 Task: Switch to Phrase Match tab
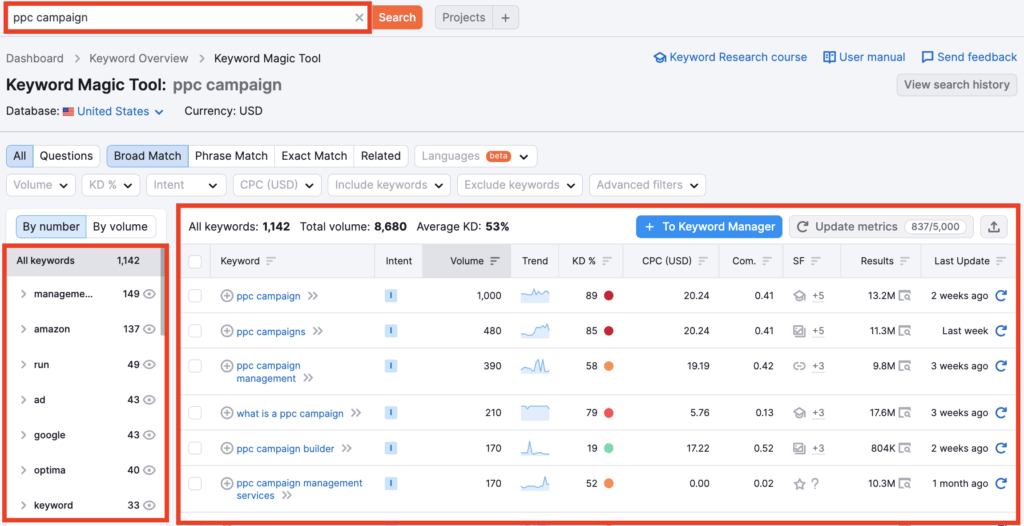point(231,156)
